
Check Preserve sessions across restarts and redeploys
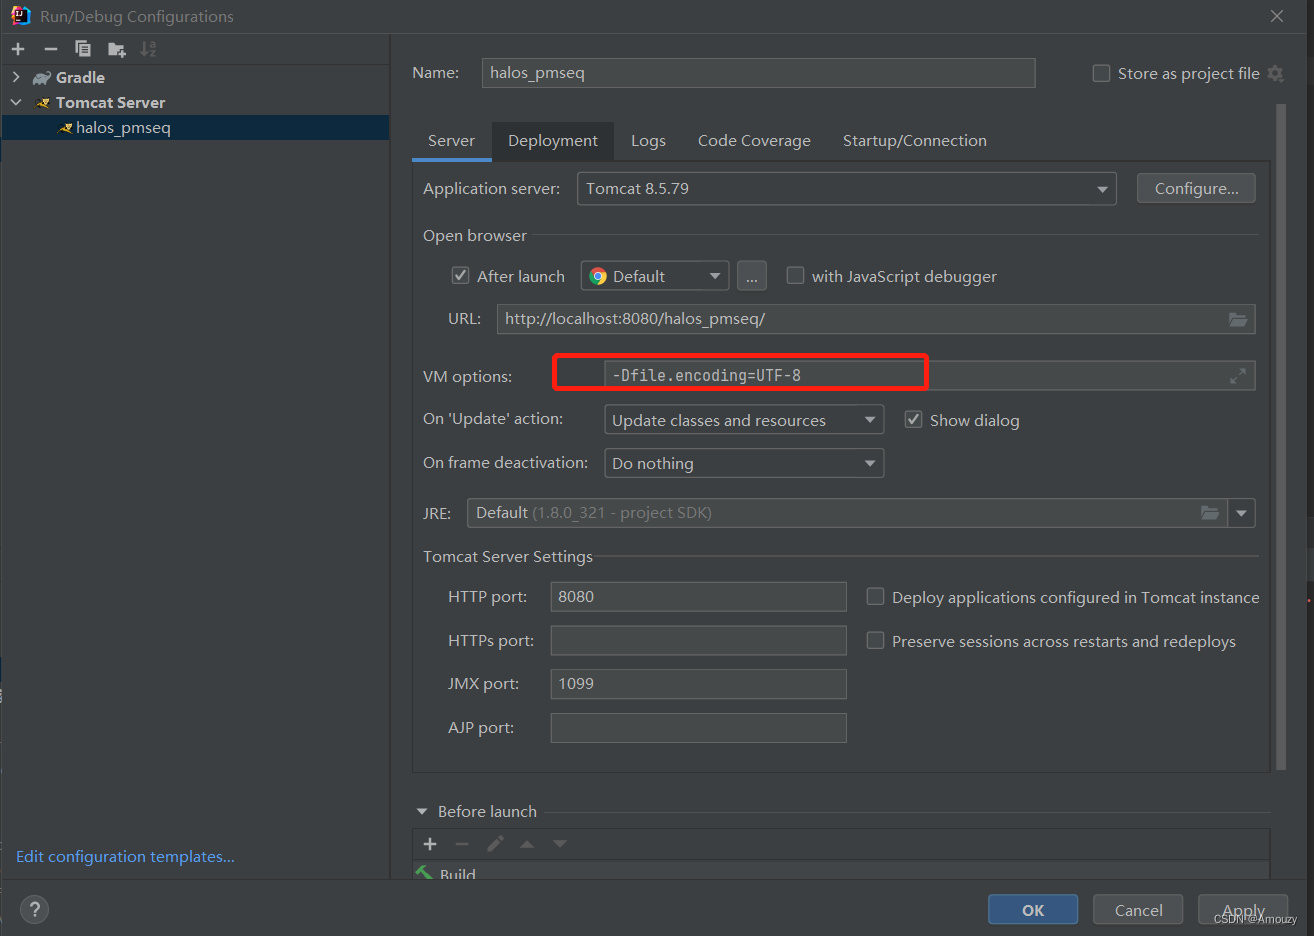pyautogui.click(x=875, y=640)
